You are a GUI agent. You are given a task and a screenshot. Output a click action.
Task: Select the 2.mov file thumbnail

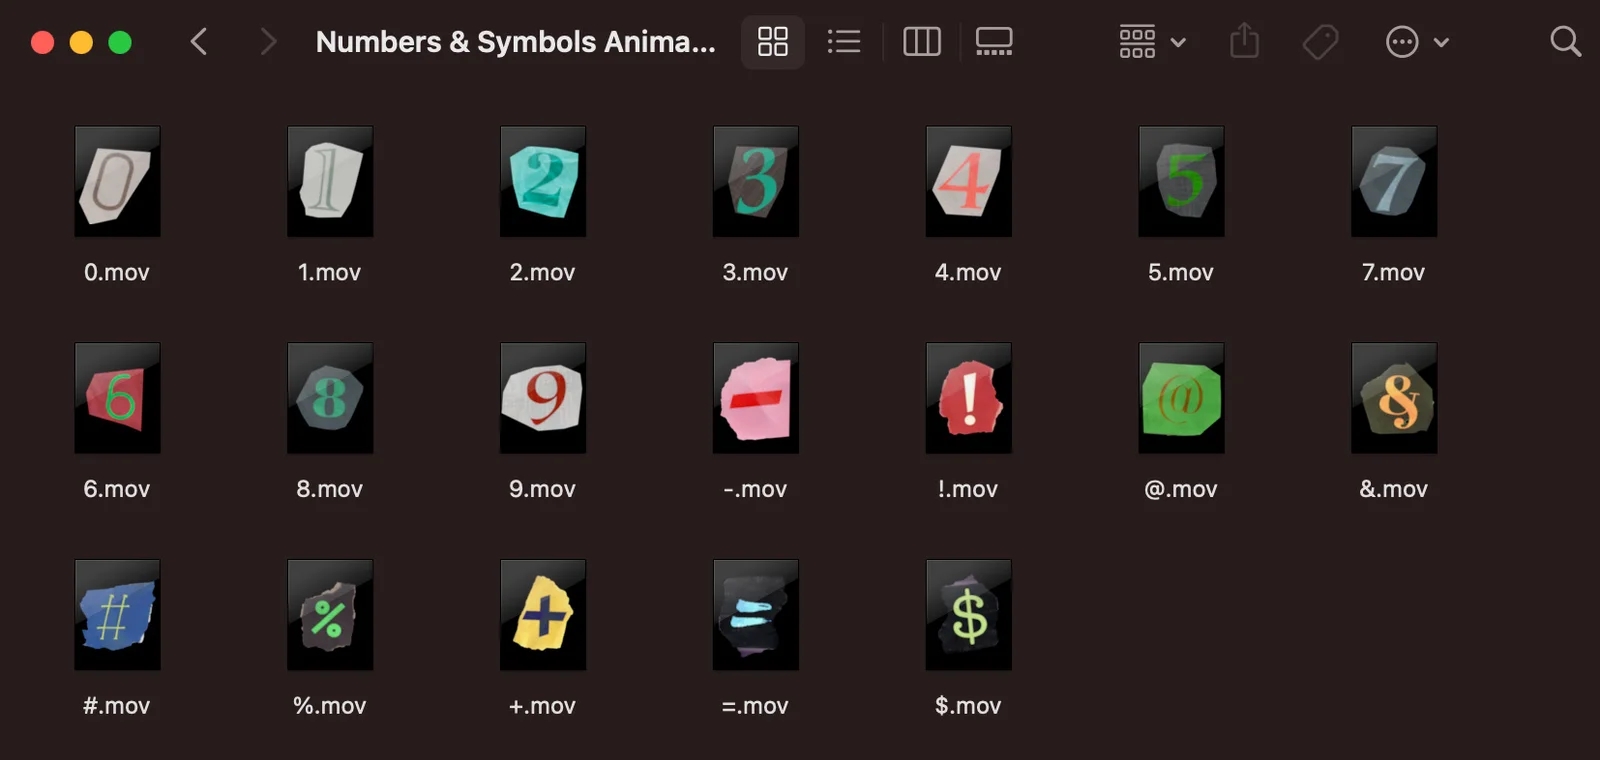click(543, 181)
